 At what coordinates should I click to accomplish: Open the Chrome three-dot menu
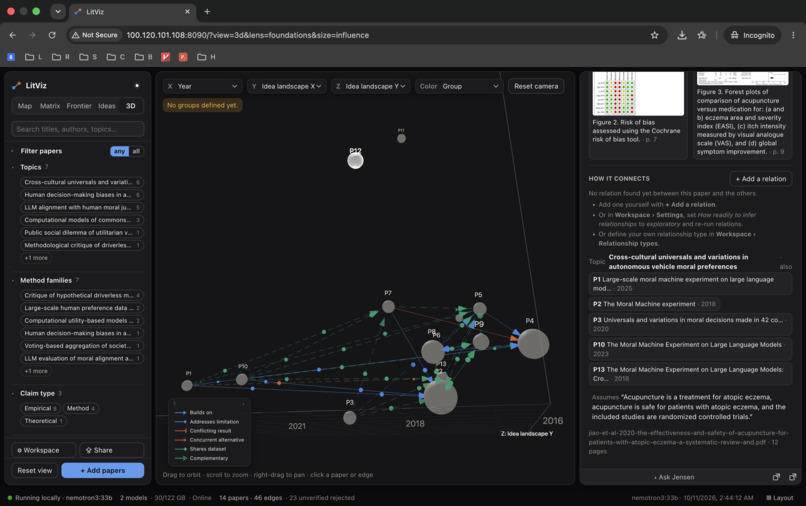[x=793, y=35]
